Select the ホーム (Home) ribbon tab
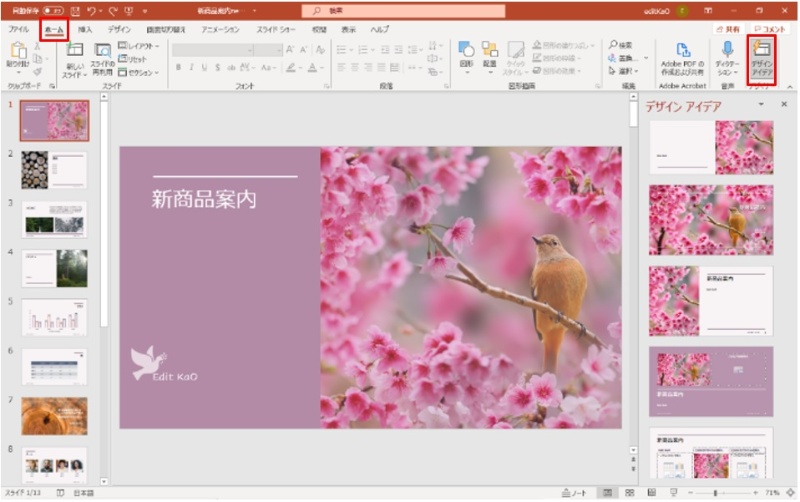The image size is (800, 502). click(54, 30)
